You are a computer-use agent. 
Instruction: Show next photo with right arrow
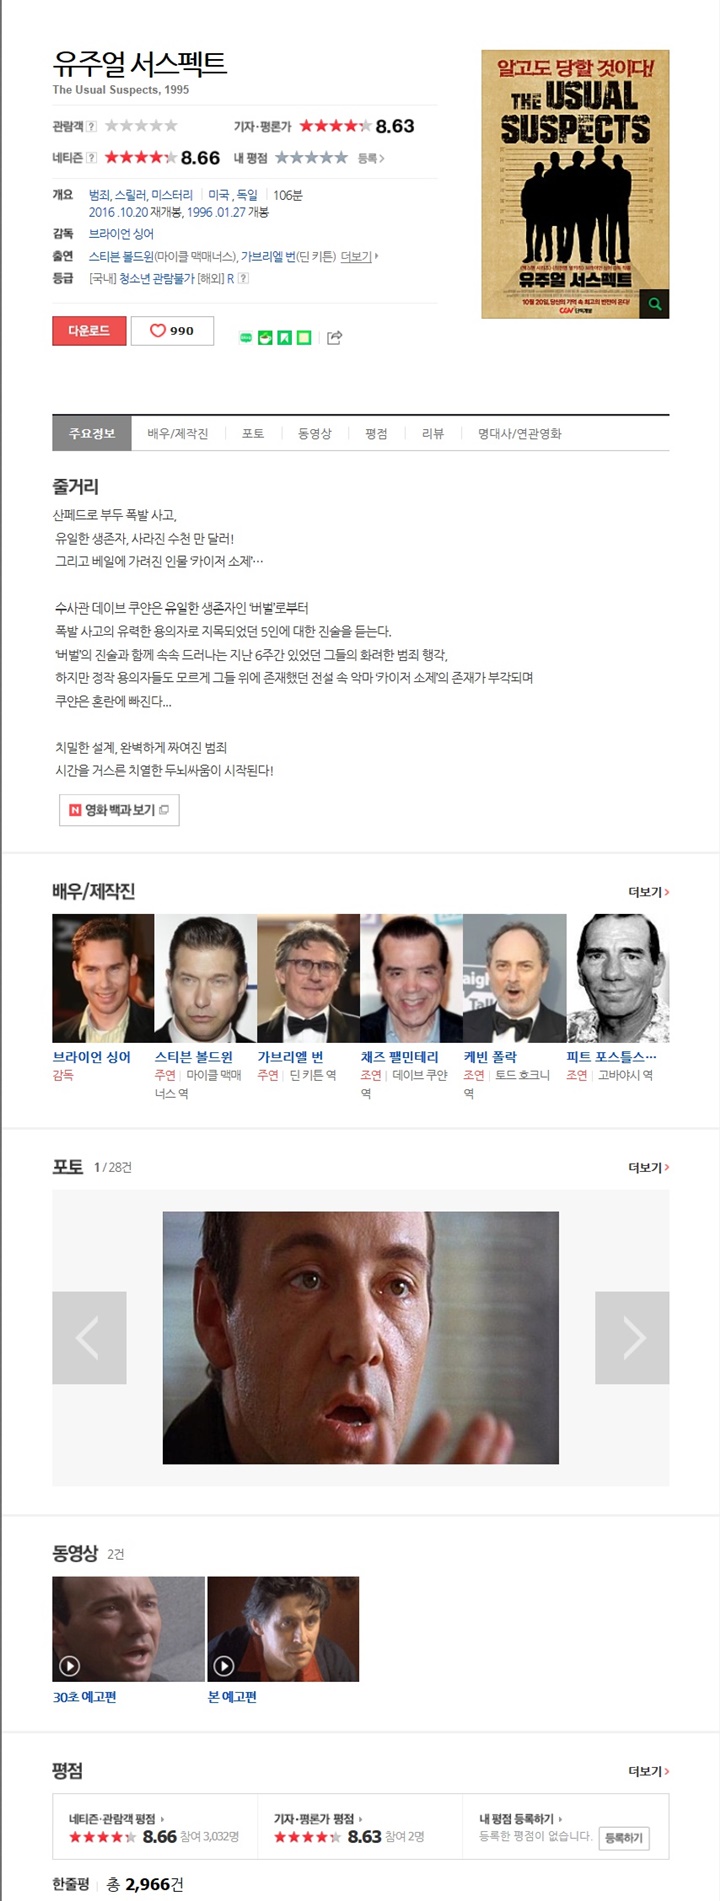point(632,1337)
